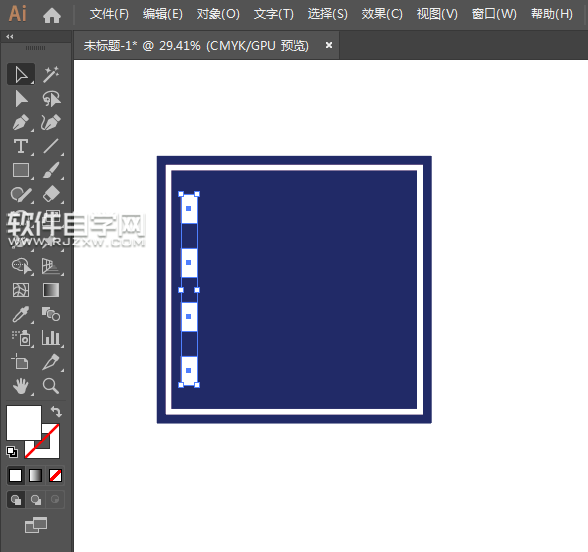Open the 窗口(W) menu
The width and height of the screenshot is (588, 552).
(x=494, y=14)
